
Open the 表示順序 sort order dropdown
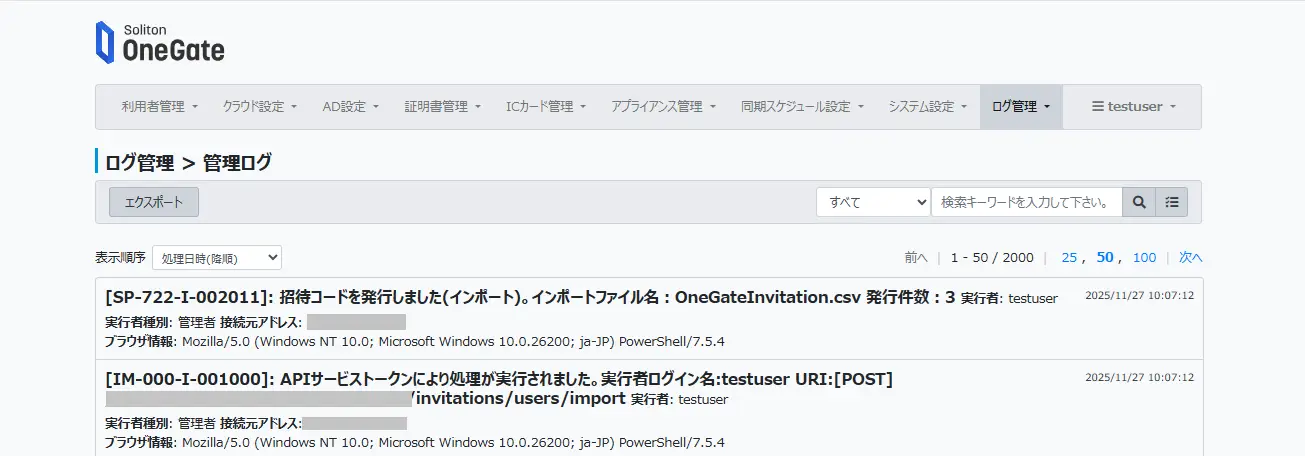pos(217,258)
